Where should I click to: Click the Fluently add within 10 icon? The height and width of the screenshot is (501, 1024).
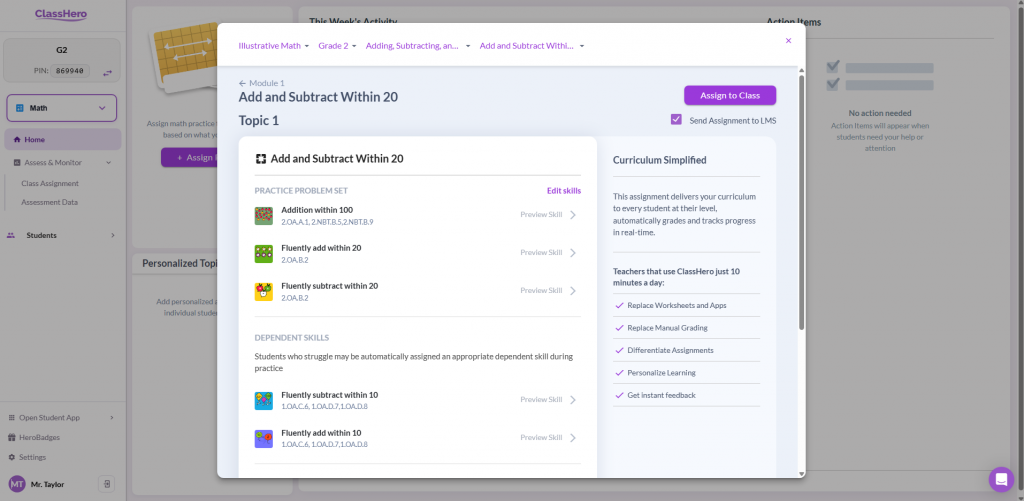(x=264, y=438)
